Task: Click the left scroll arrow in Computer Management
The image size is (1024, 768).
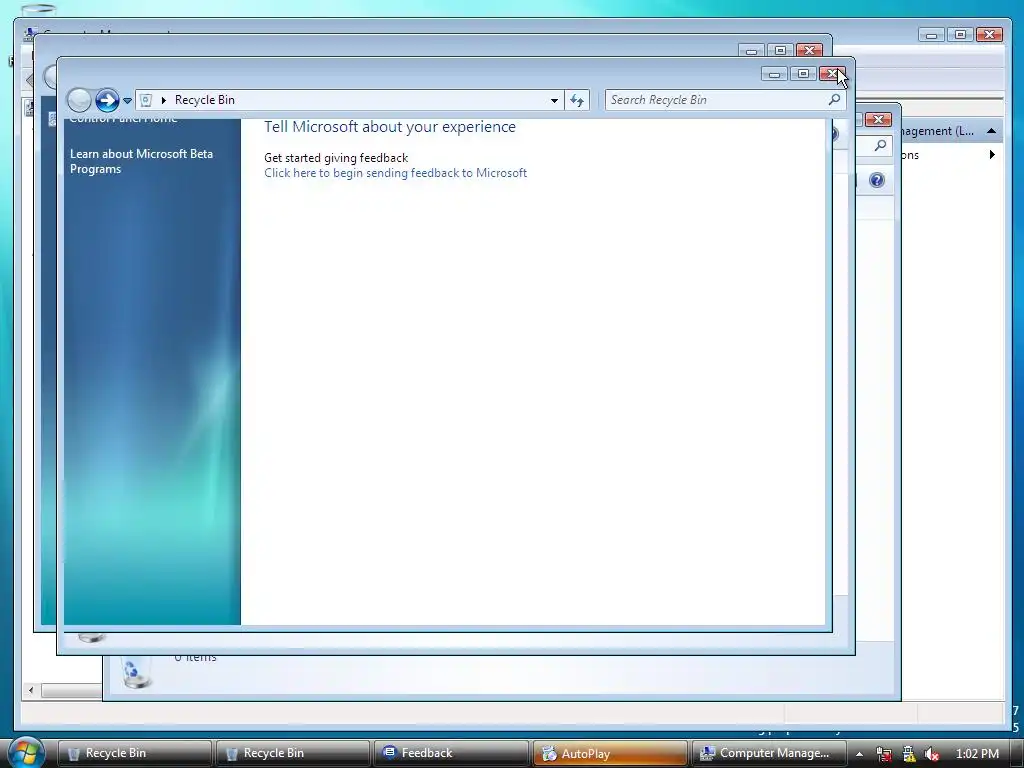Action: pyautogui.click(x=31, y=690)
